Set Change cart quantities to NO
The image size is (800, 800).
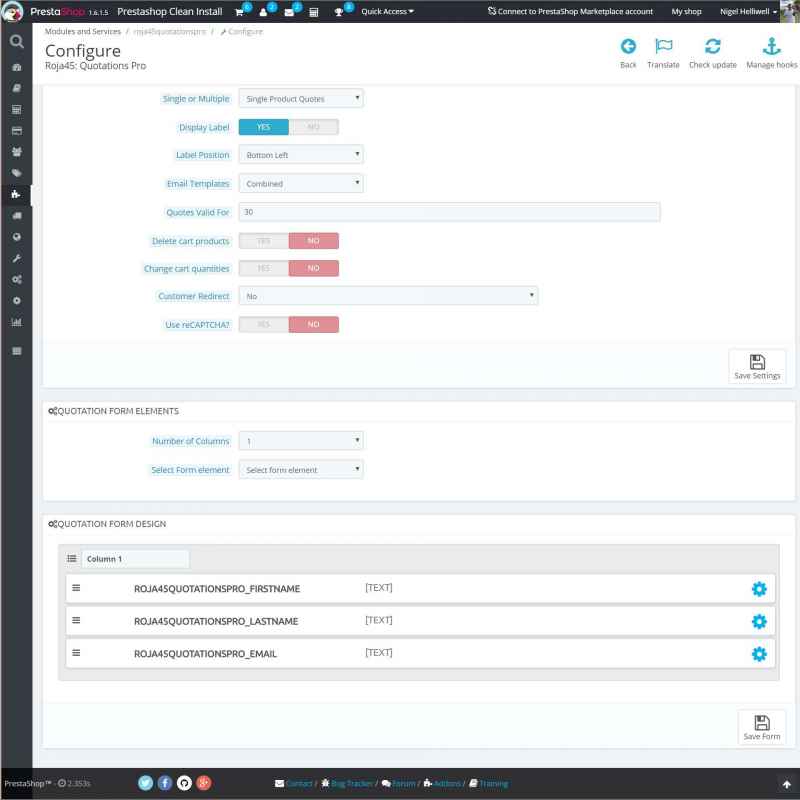(x=313, y=268)
